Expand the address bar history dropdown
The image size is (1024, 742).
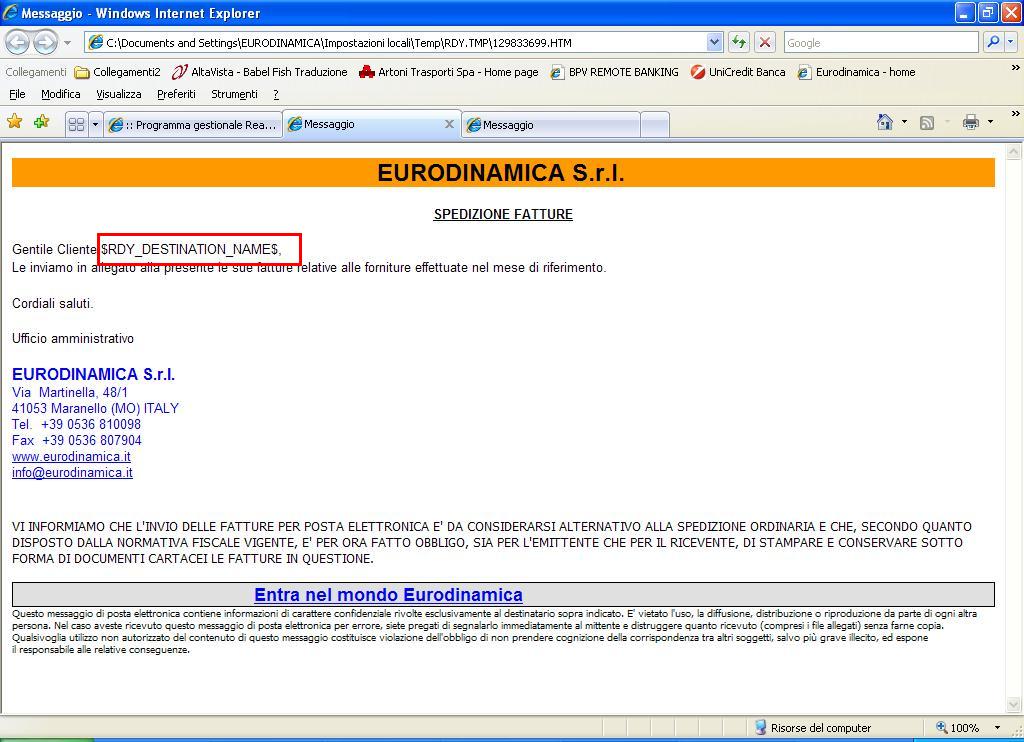(x=714, y=42)
